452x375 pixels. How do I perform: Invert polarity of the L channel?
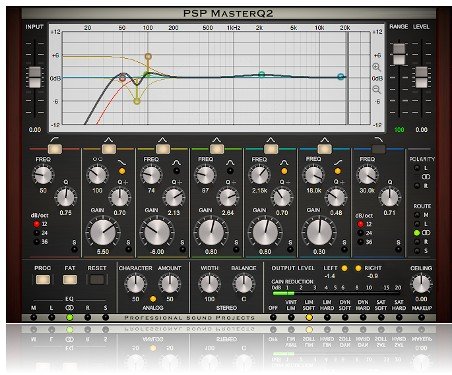pyautogui.click(x=417, y=168)
